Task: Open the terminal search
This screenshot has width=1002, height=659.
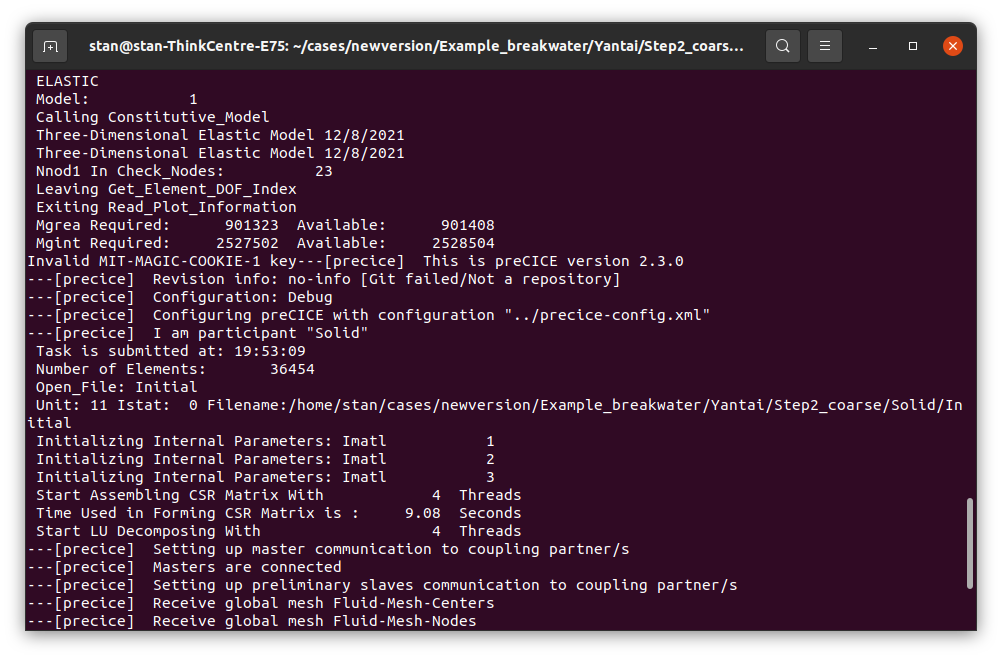Action: pyautogui.click(x=782, y=46)
